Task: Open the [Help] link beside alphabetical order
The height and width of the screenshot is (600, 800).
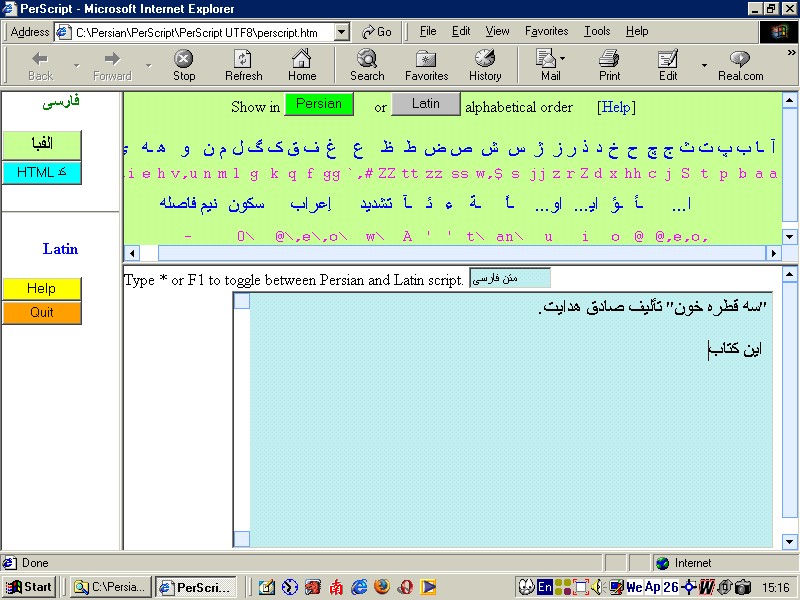Action: (616, 107)
